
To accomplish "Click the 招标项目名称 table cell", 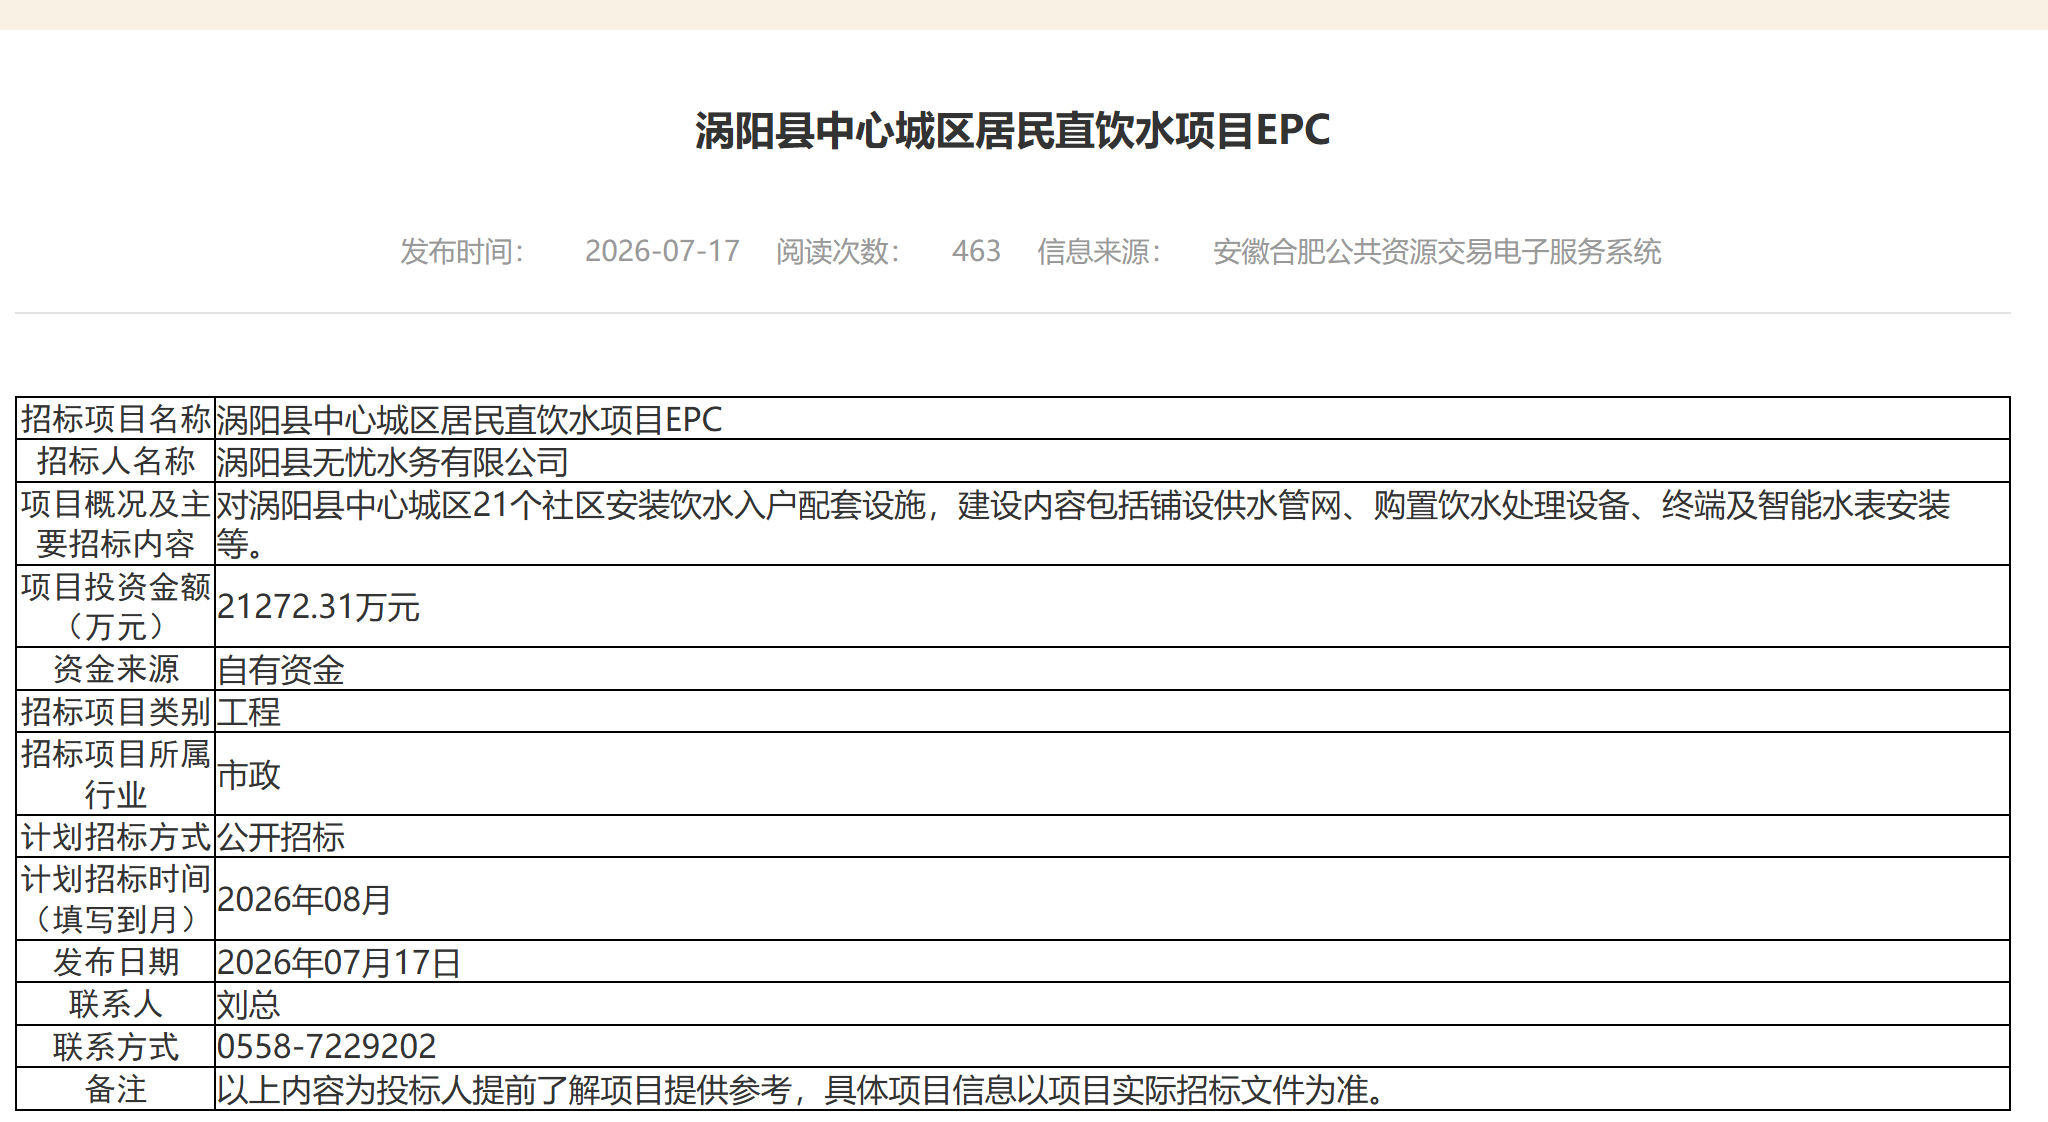I will click(116, 419).
